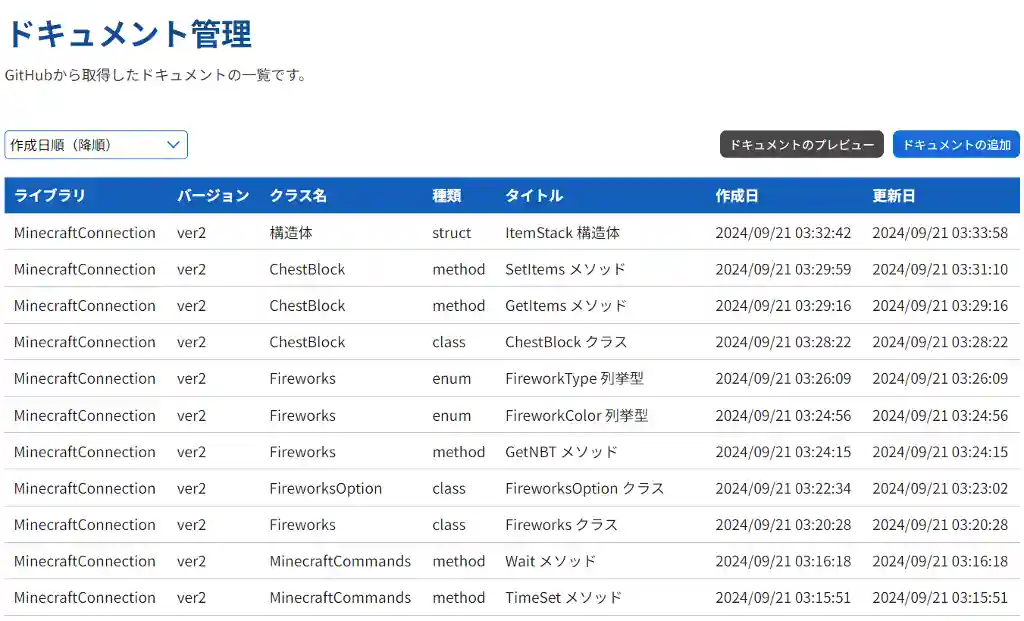Click the 作成日 column header
This screenshot has width=1024, height=621.
(737, 195)
